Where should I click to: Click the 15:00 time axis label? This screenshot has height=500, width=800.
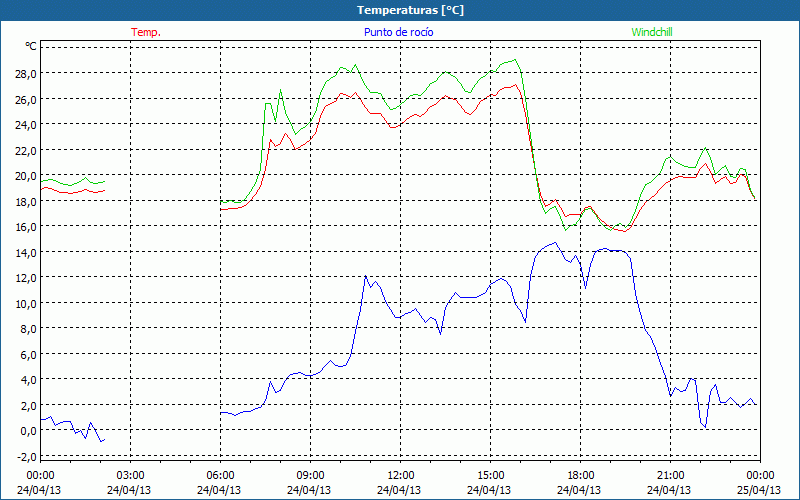pos(490,476)
